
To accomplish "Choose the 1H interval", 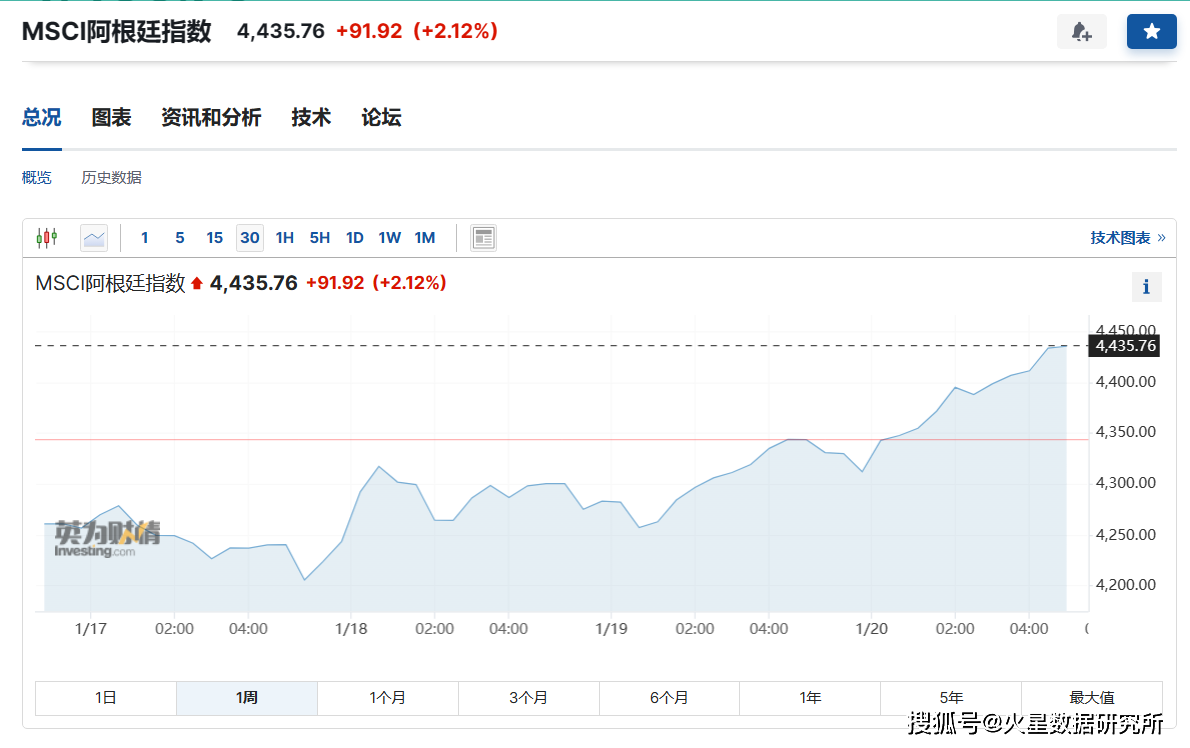I will click(285, 238).
